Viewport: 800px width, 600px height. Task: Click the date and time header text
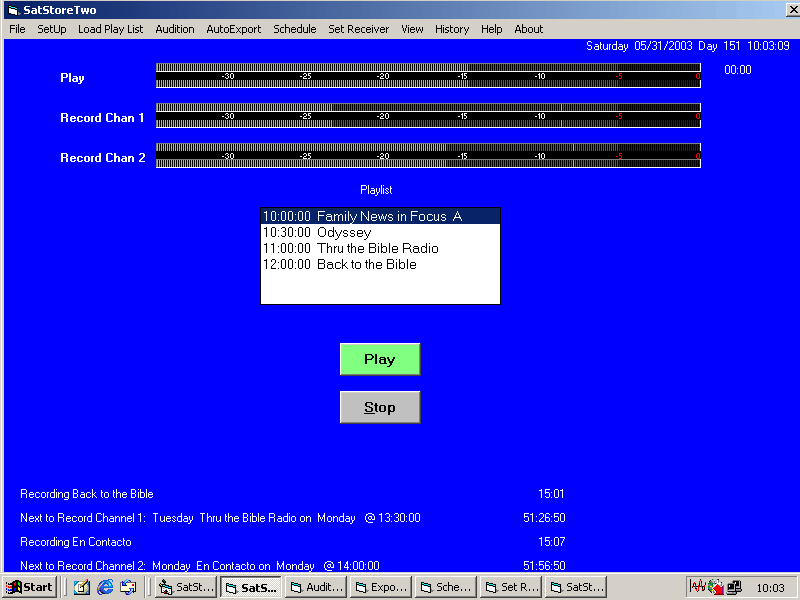[688, 46]
